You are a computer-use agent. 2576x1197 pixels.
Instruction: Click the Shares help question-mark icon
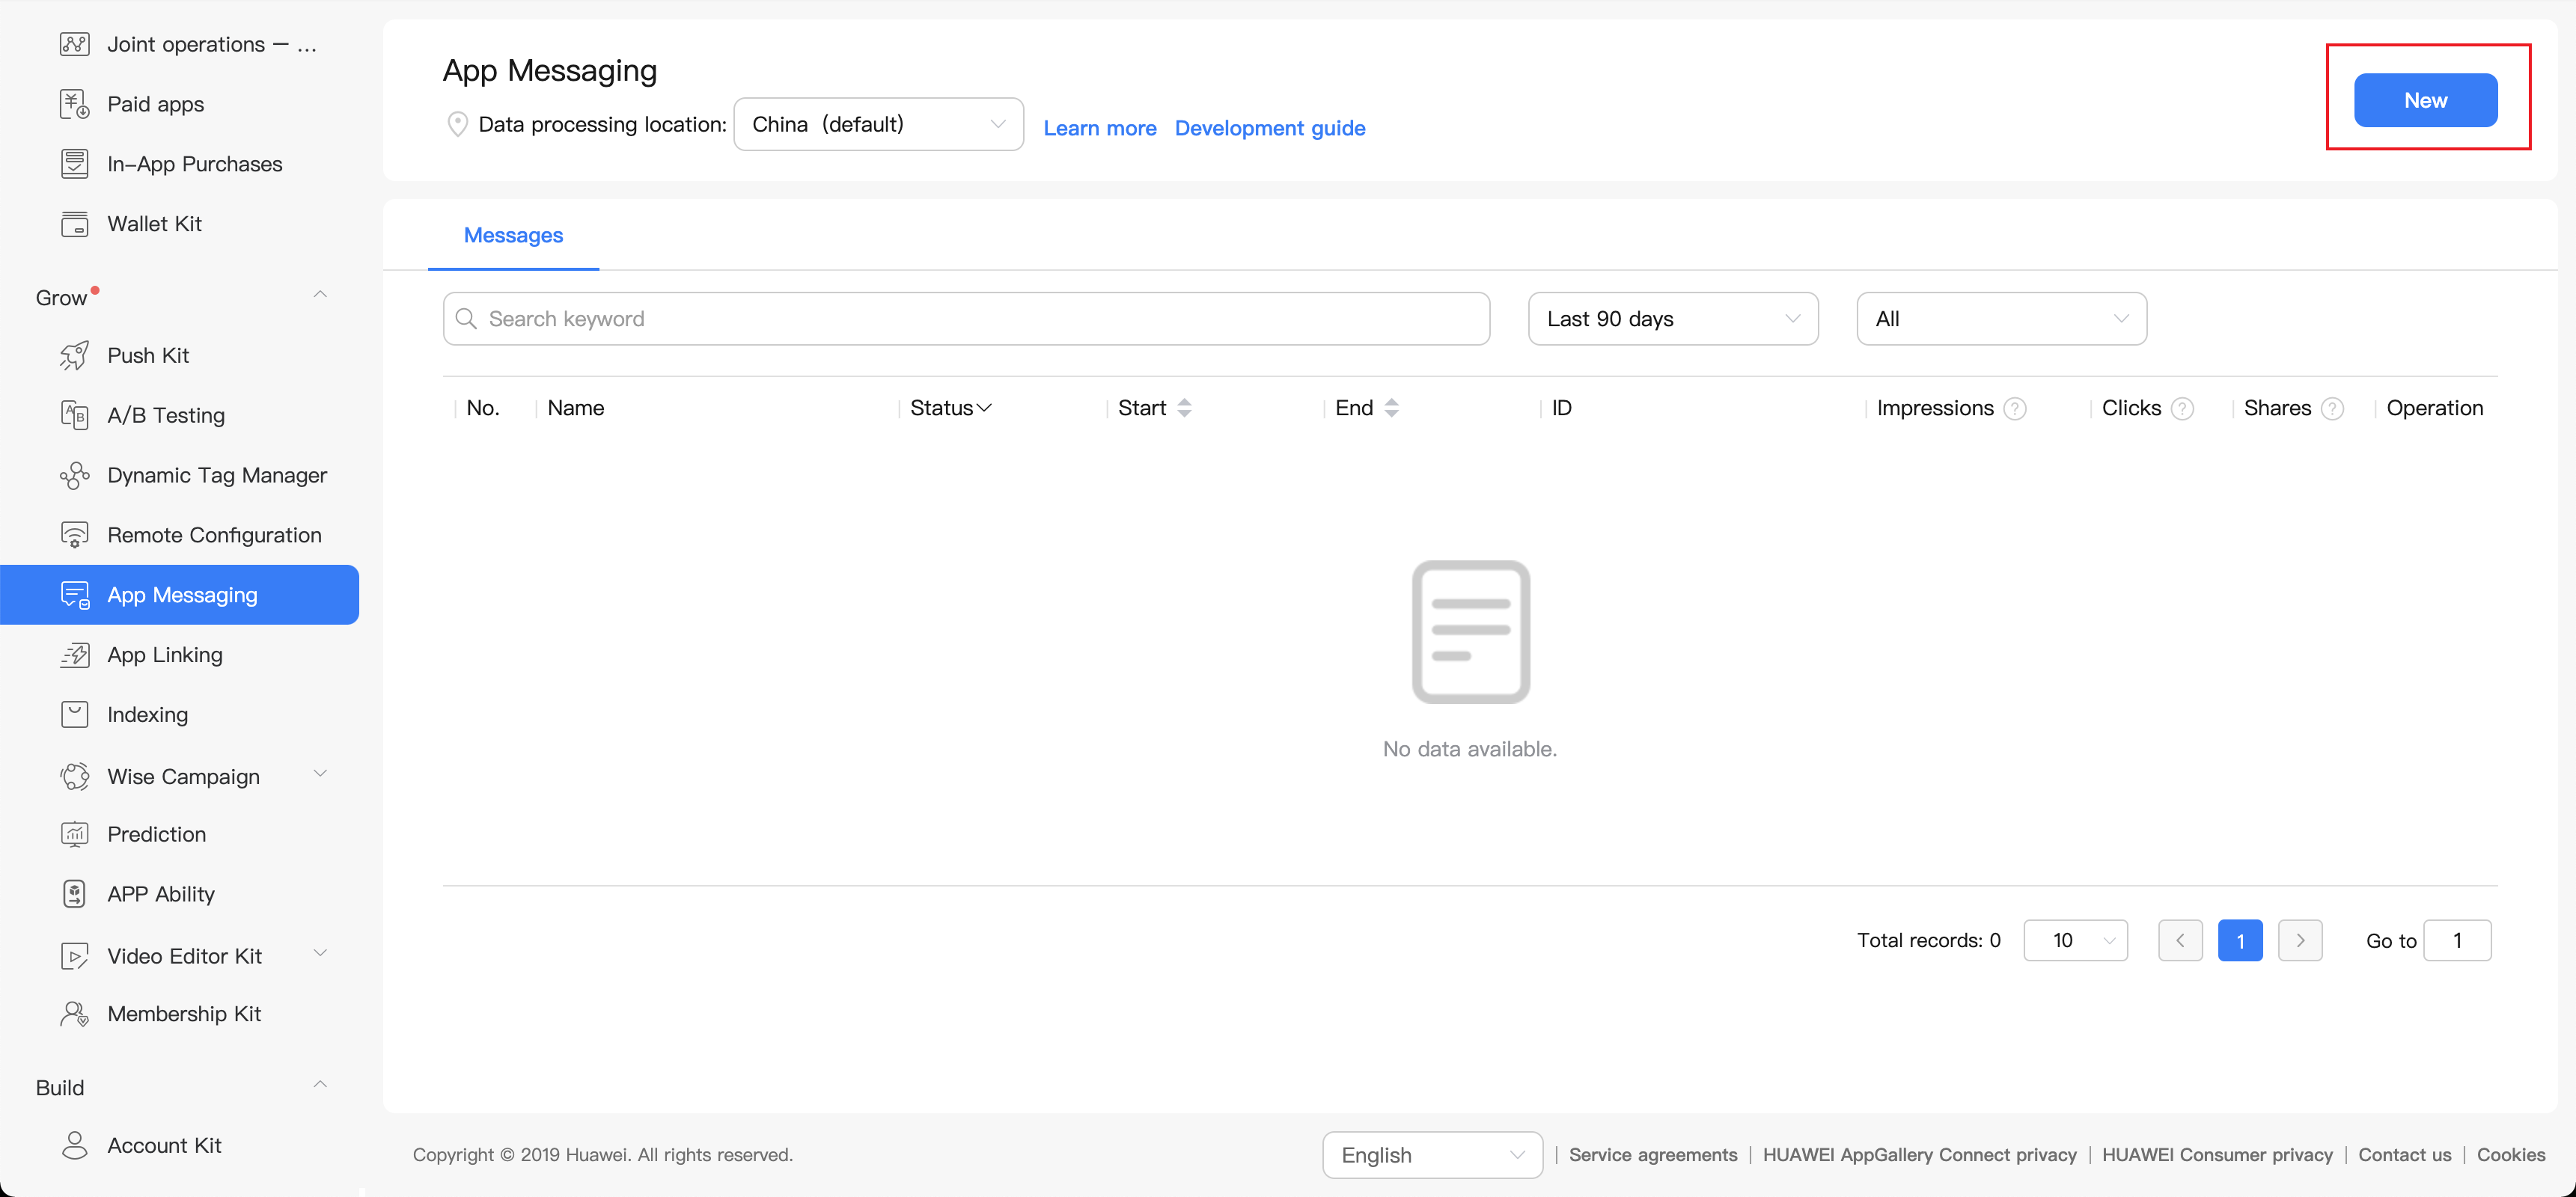pyautogui.click(x=2332, y=409)
